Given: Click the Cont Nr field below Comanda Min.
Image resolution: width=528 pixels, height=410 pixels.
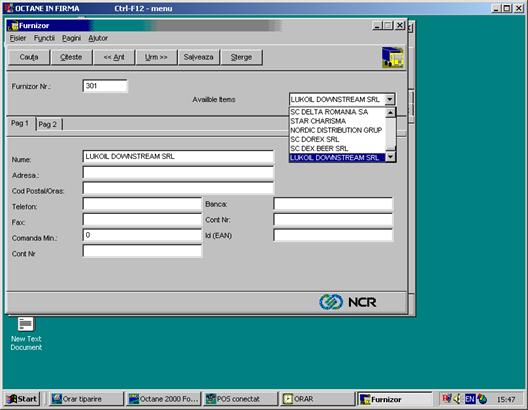Looking at the screenshot, I should [x=142, y=251].
